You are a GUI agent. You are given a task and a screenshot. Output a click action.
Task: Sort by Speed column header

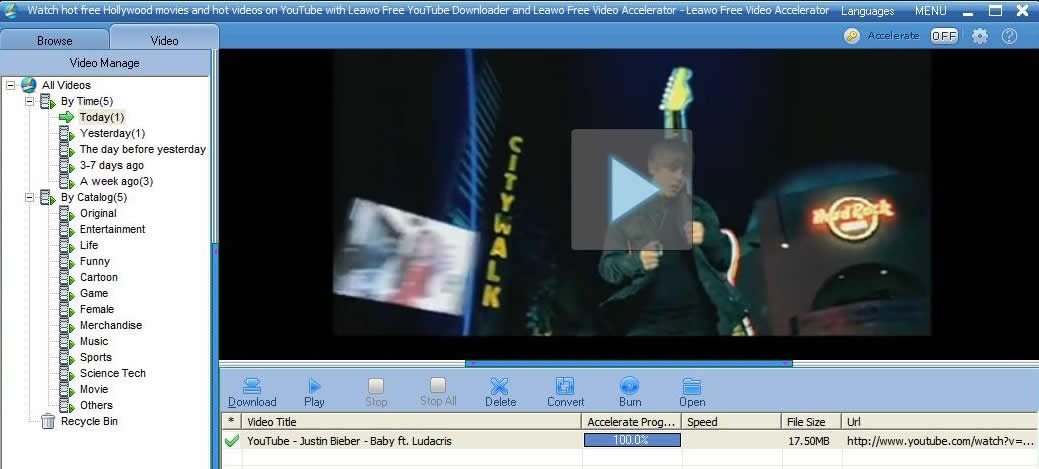(x=732, y=421)
